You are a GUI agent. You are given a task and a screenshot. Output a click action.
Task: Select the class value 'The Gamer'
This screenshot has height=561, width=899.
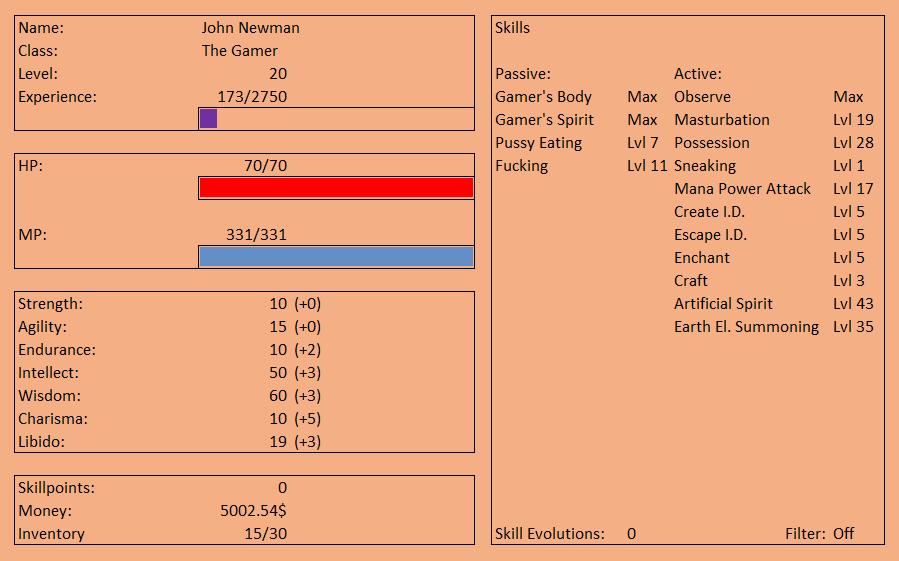pos(240,50)
